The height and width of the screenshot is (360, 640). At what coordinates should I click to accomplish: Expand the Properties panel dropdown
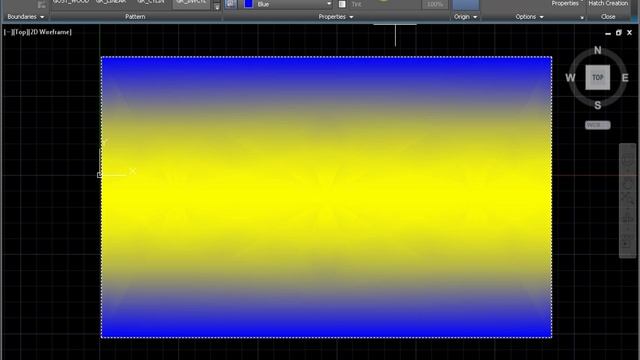click(x=336, y=17)
